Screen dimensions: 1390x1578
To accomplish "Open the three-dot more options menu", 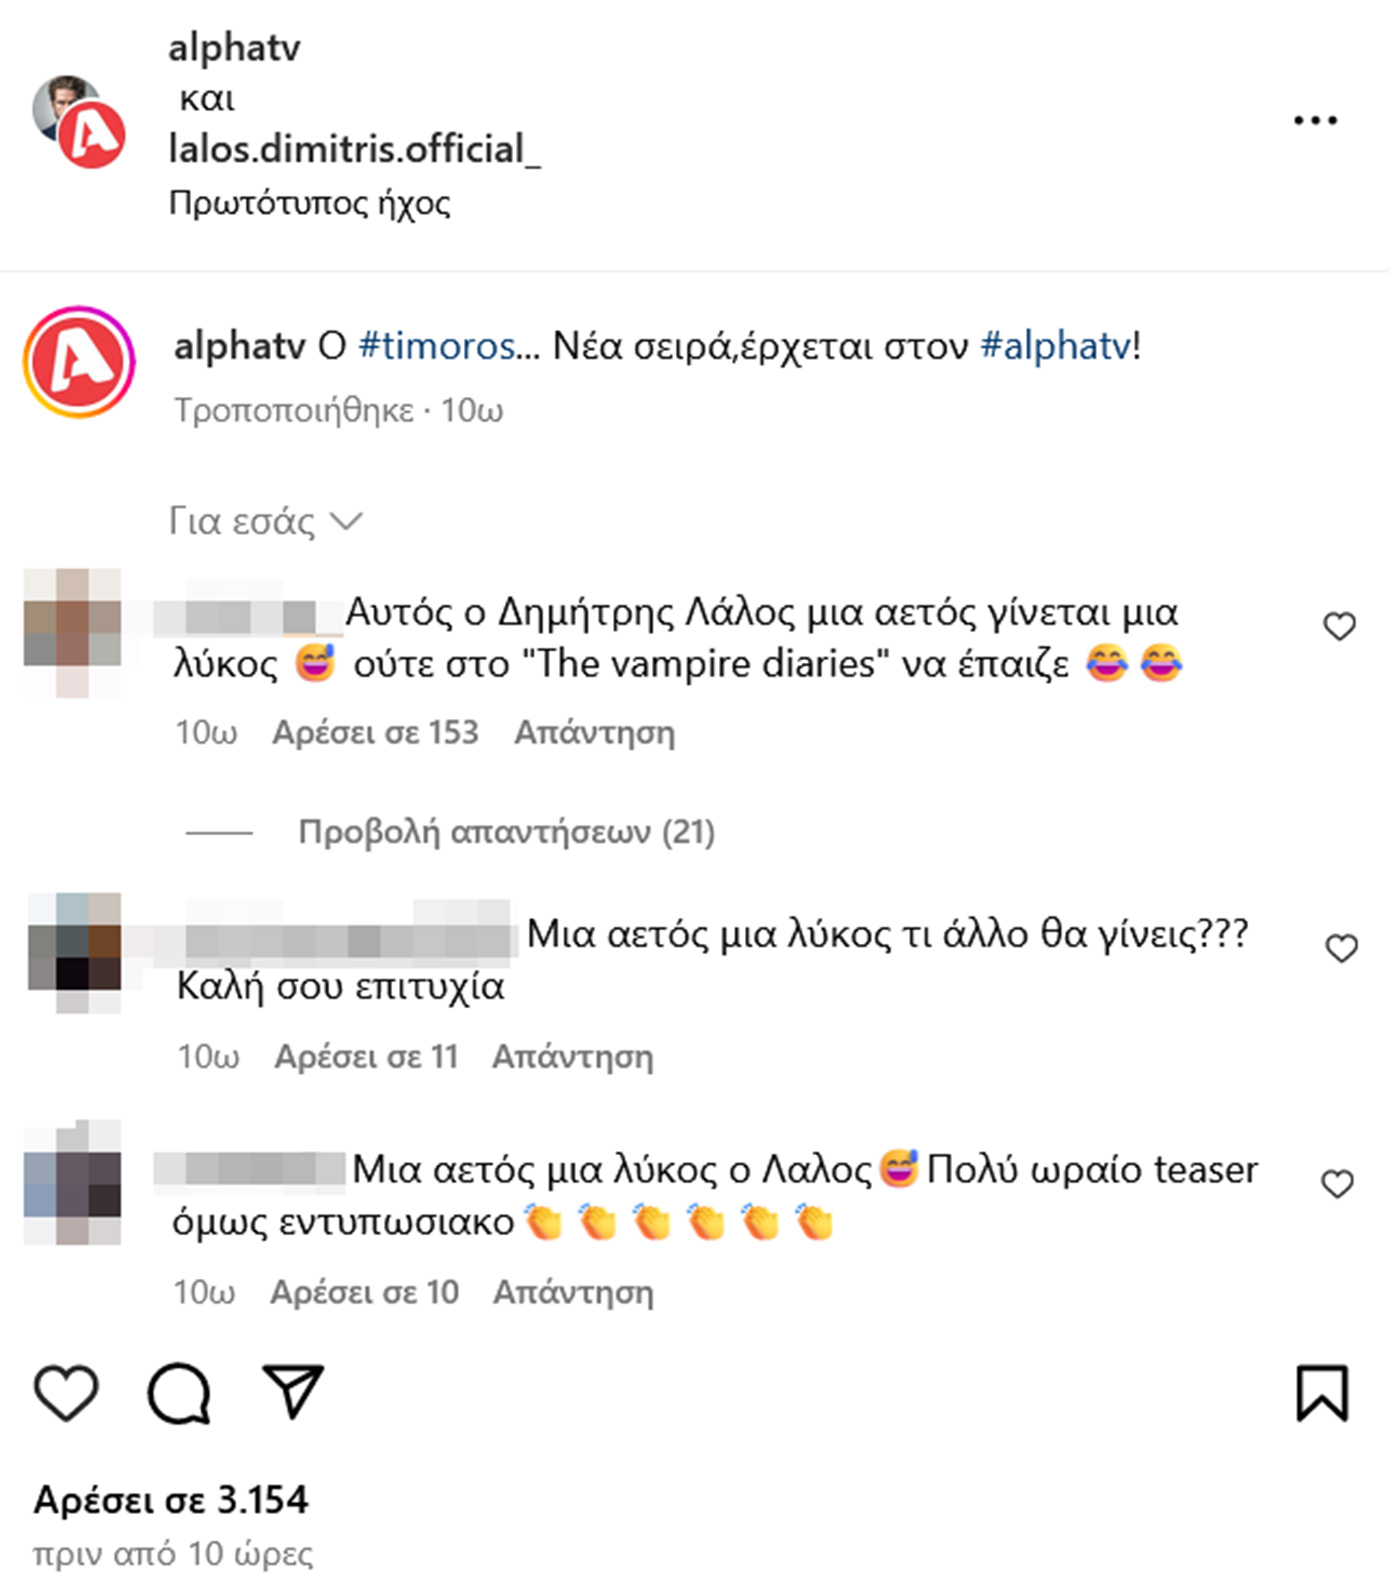I will (1314, 120).
